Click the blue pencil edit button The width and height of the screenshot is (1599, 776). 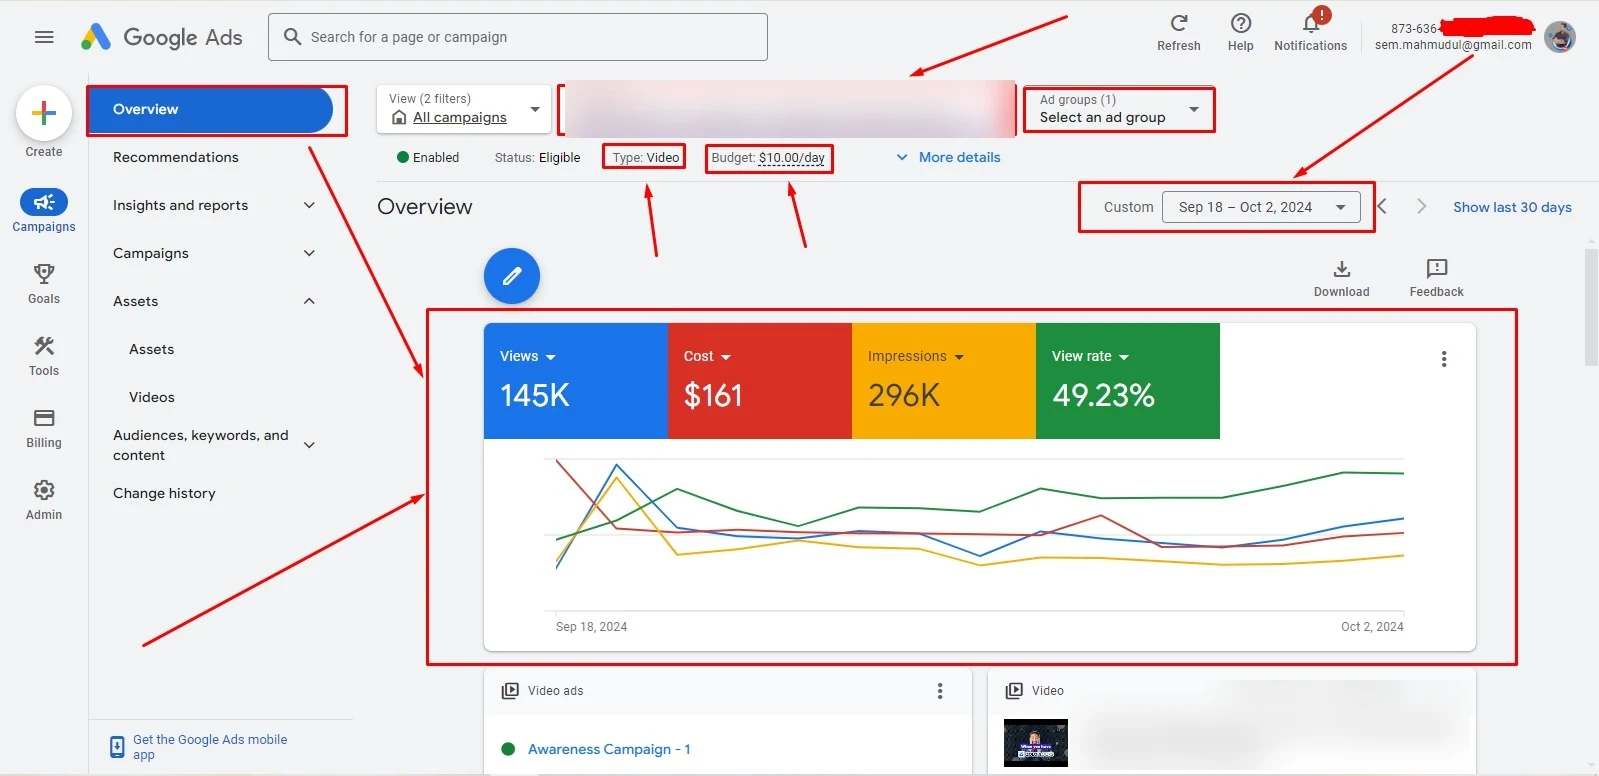click(512, 276)
